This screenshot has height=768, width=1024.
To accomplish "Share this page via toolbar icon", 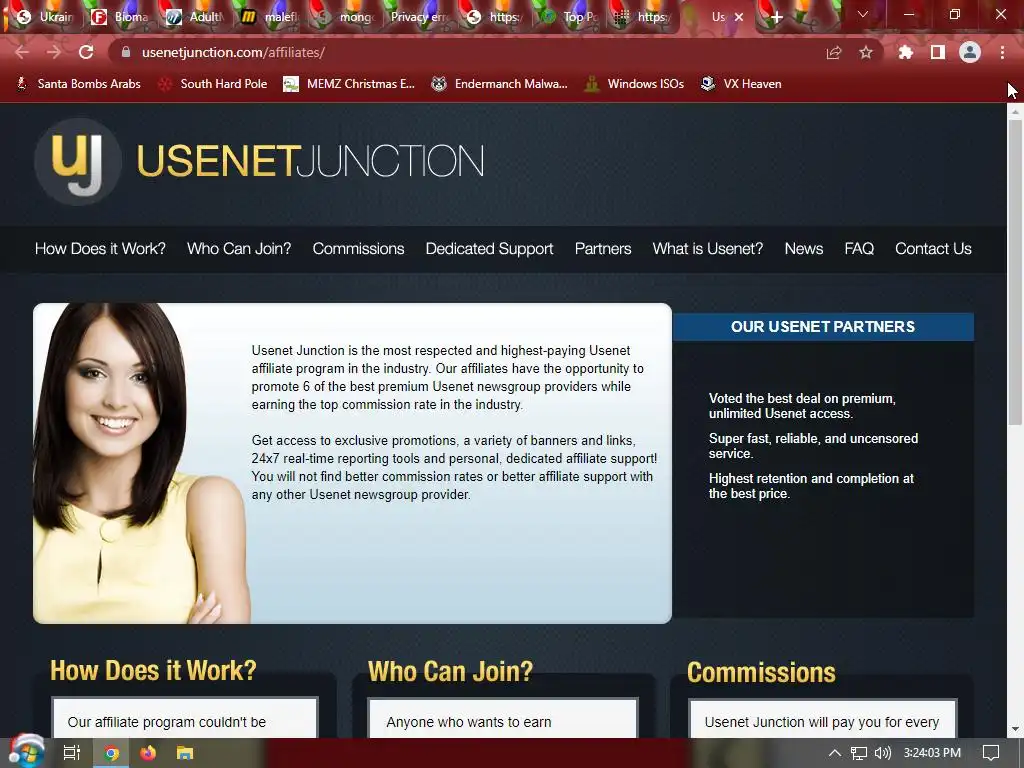I will (834, 52).
